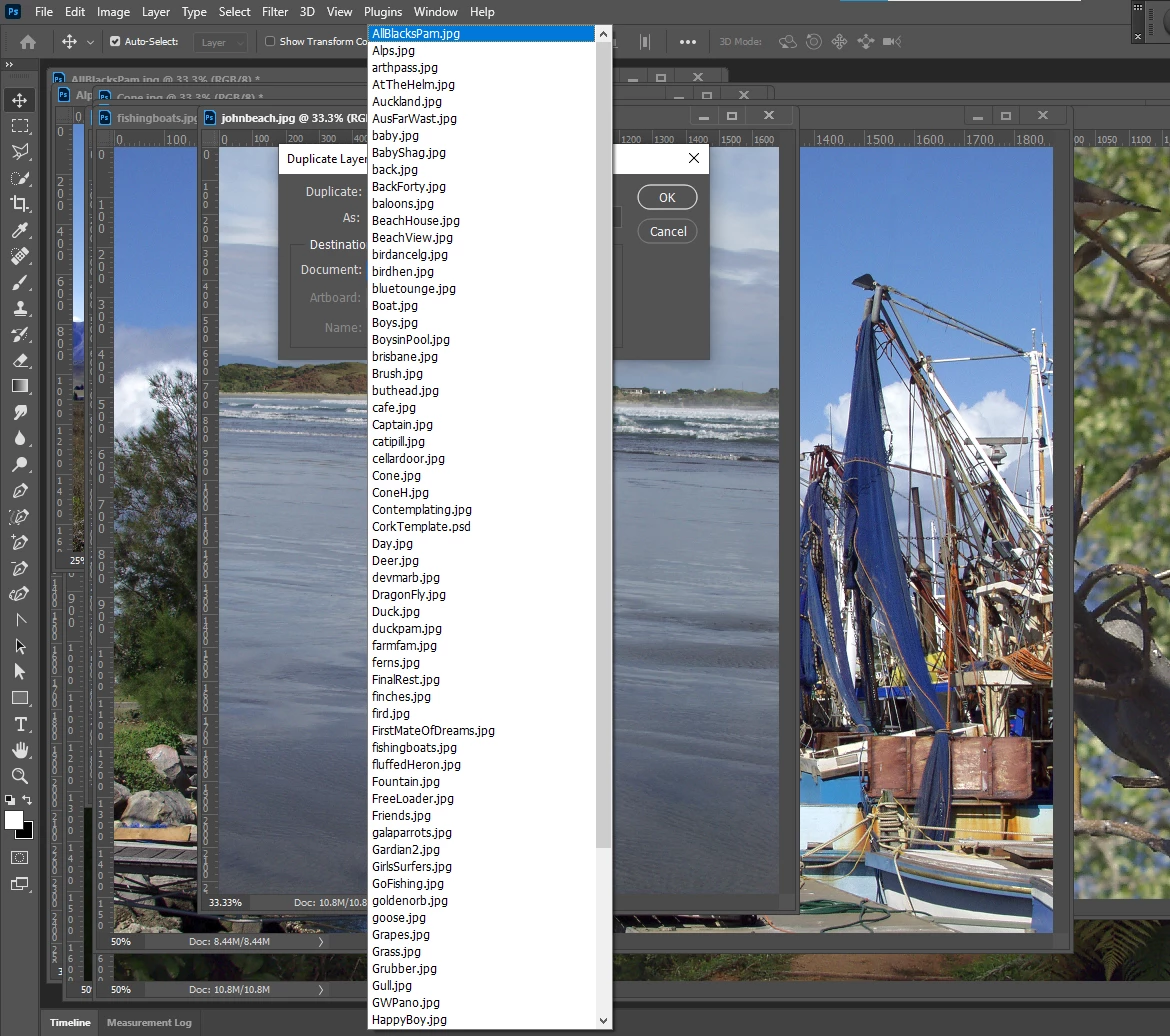Select the Gradient tool

[20, 386]
